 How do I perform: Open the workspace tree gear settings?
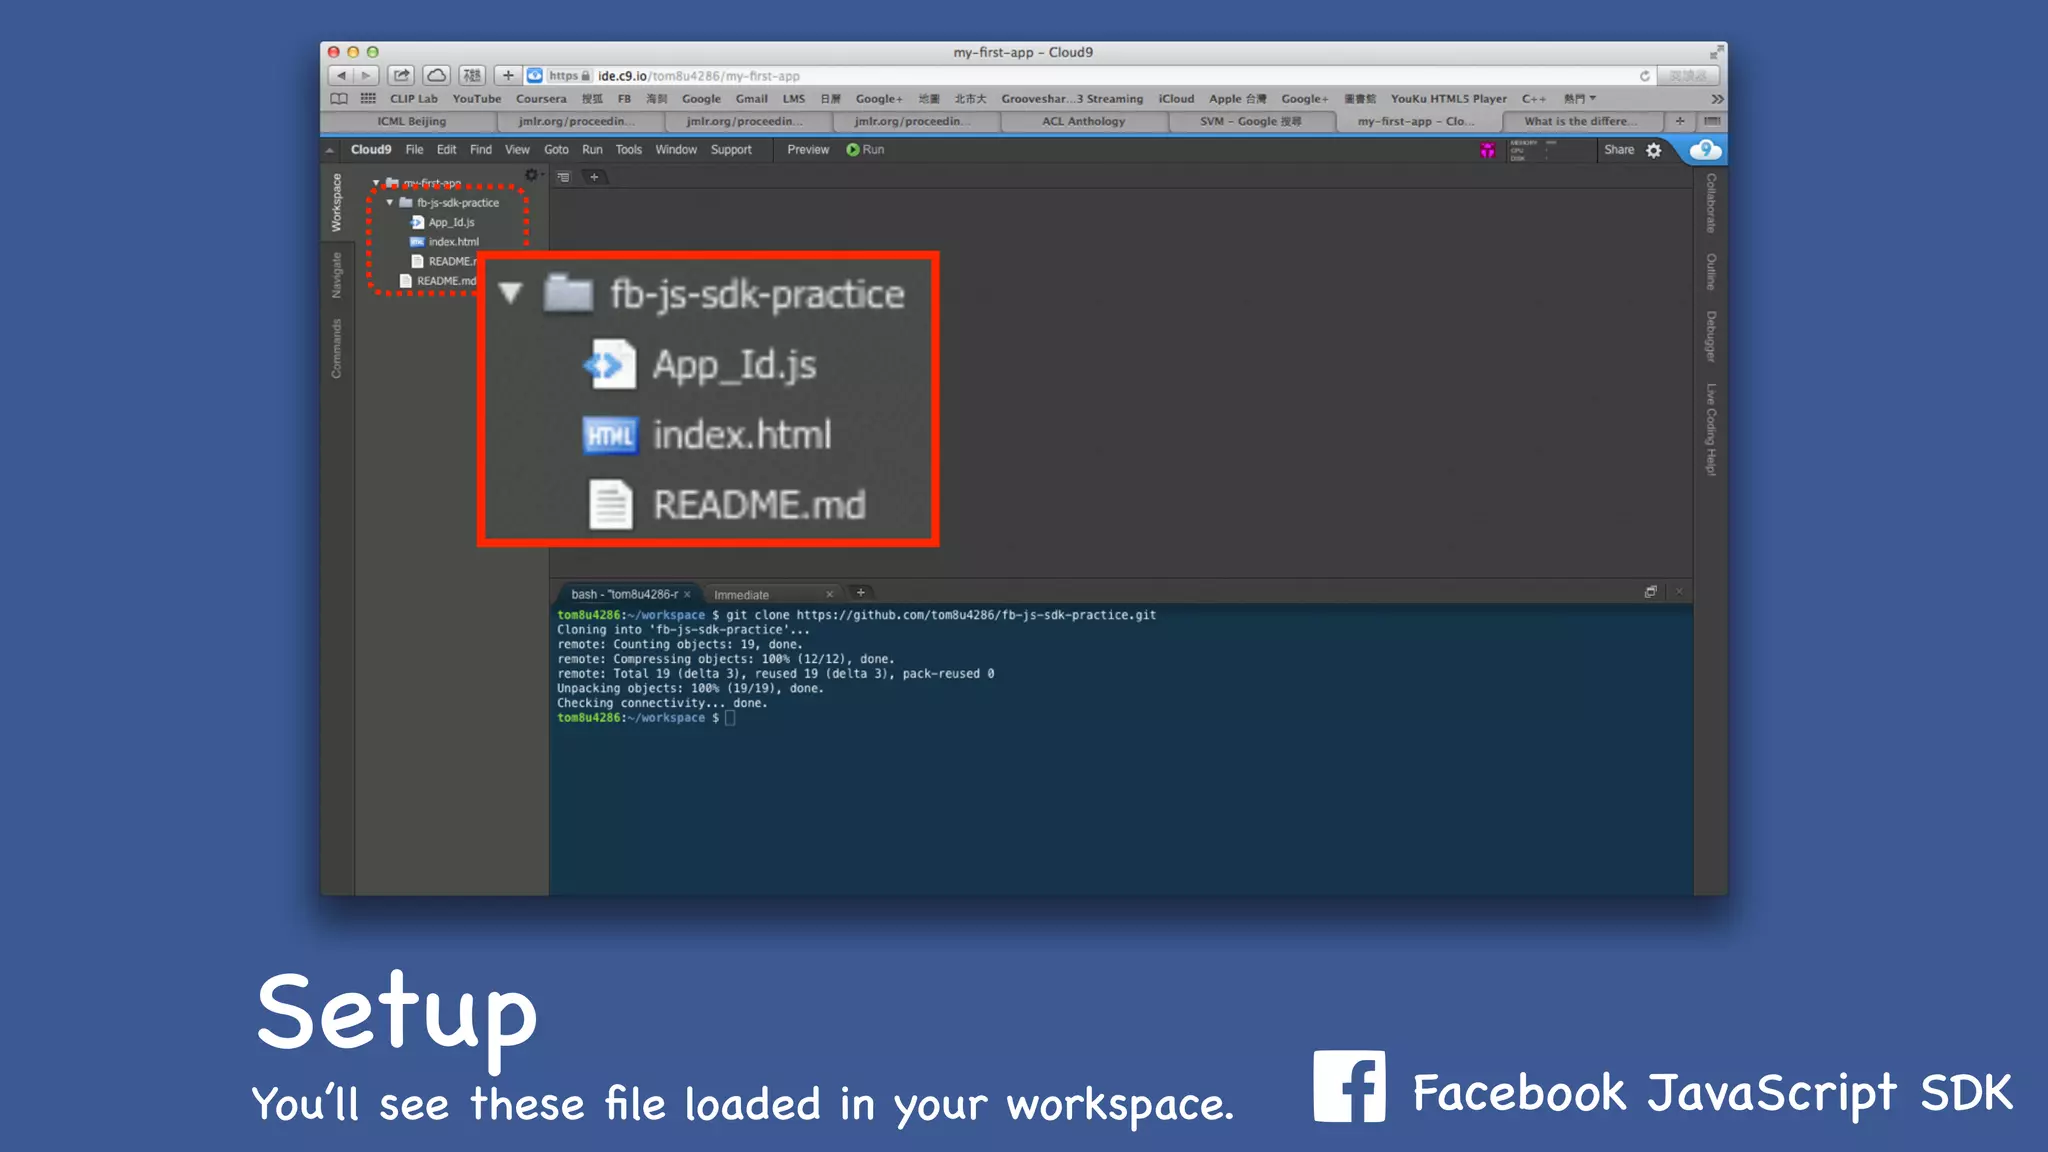coord(531,175)
